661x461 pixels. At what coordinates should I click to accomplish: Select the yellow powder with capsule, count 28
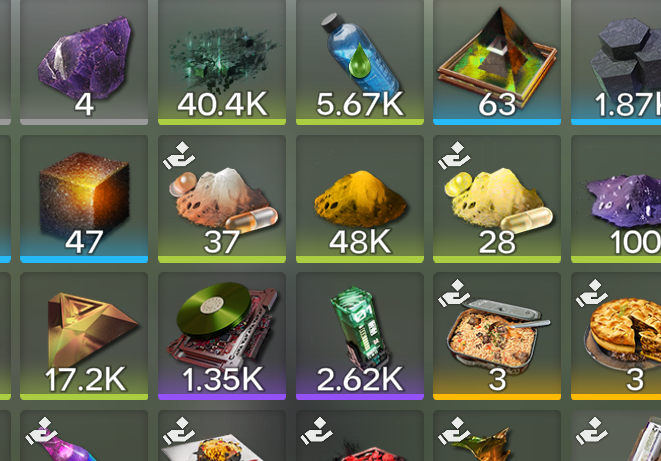pyautogui.click(x=497, y=199)
